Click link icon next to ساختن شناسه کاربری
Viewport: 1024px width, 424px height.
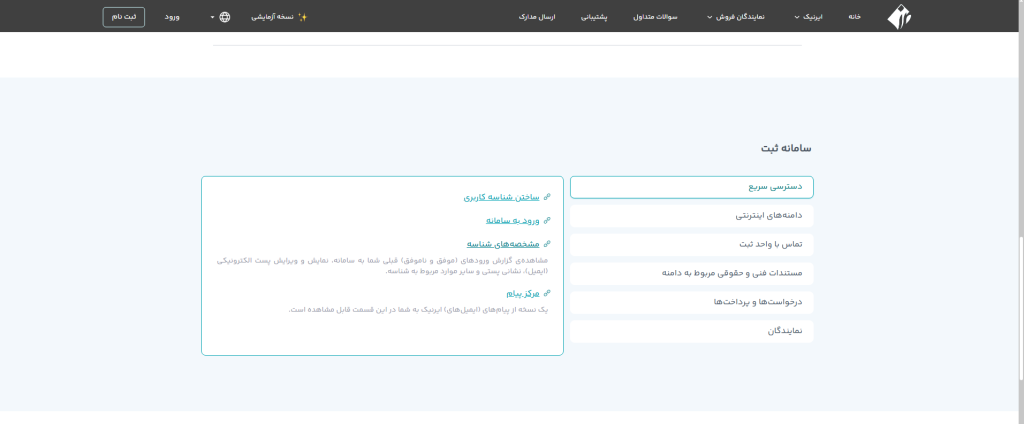547,197
